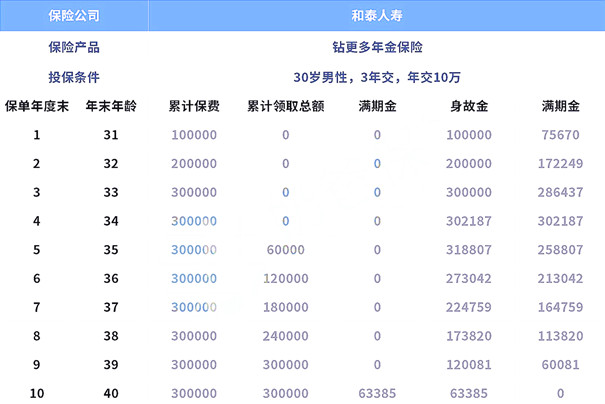Viewport: 605px width, 404px height.
Task: Select the value 172249
Action: [560, 164]
